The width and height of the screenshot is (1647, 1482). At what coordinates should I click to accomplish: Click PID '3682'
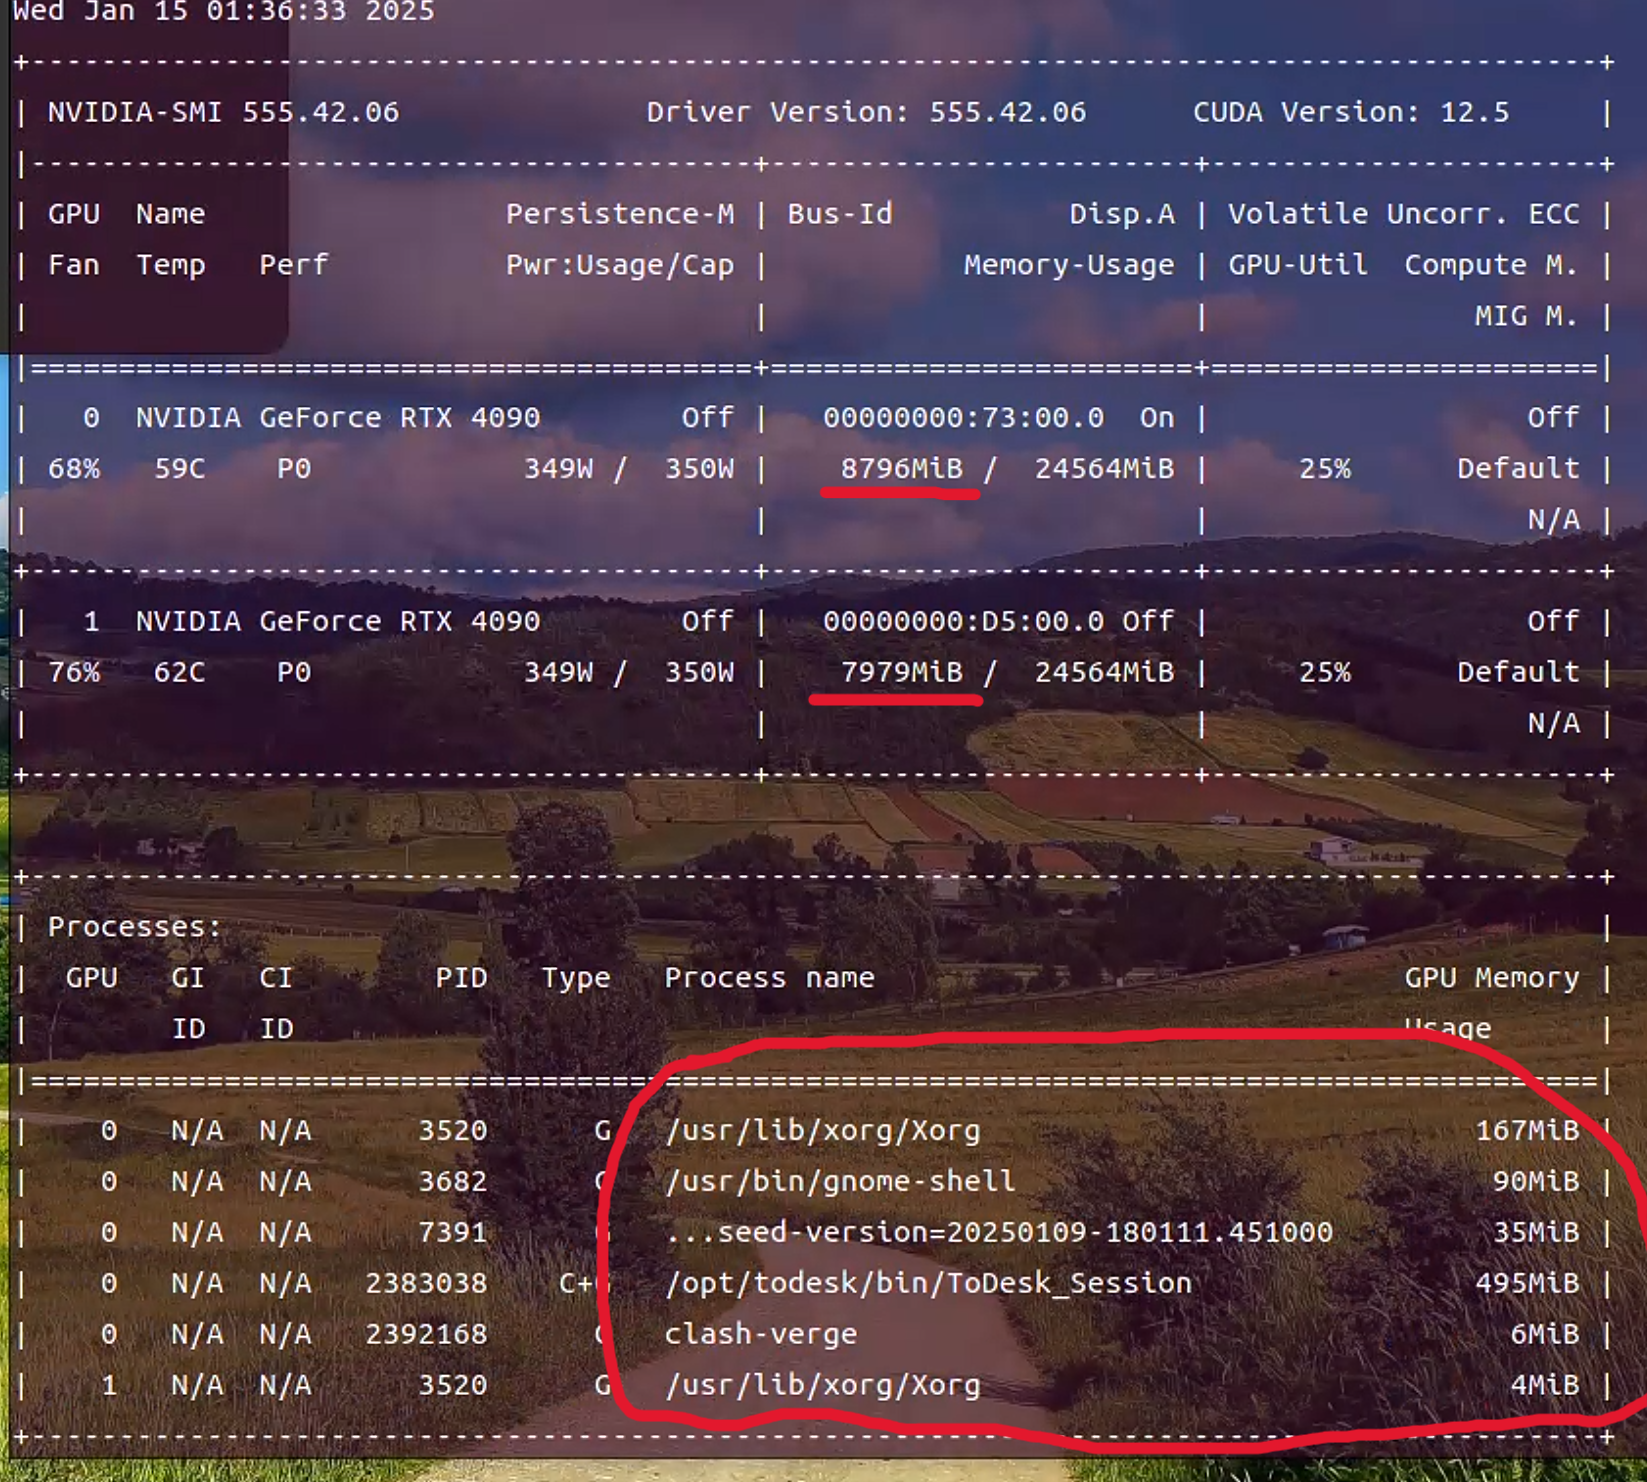453,1181
